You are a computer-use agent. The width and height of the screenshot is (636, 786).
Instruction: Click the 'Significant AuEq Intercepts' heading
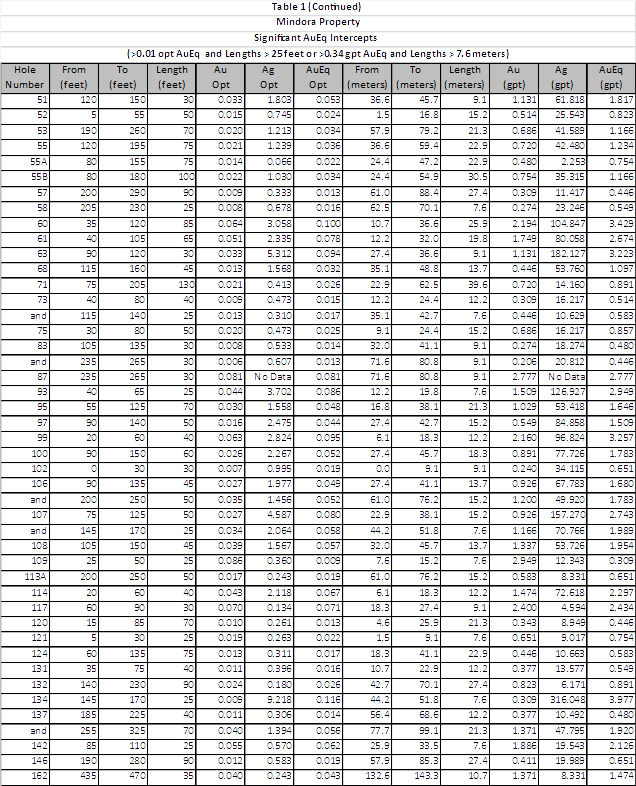click(x=315, y=38)
